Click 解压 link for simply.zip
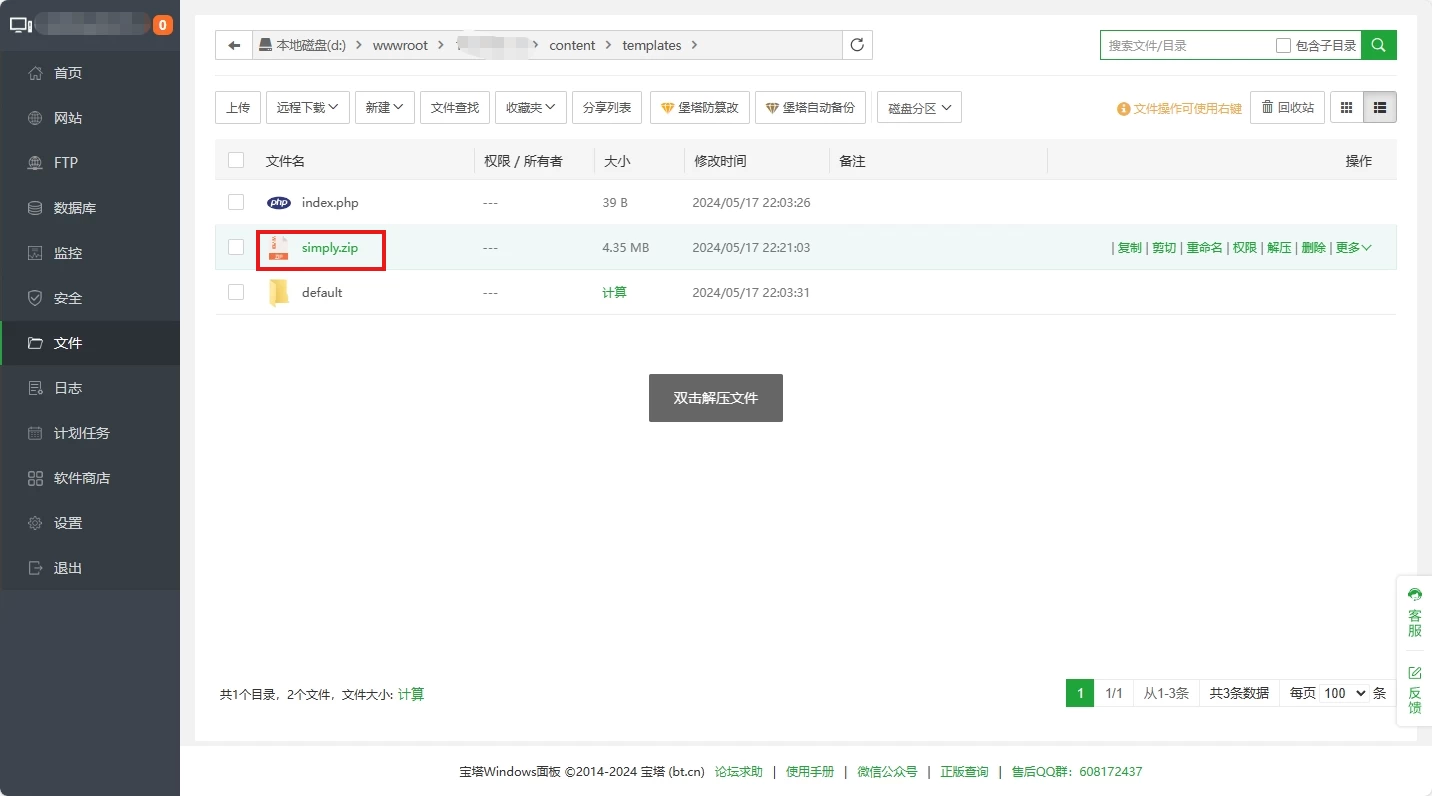Image resolution: width=1432 pixels, height=796 pixels. click(x=1279, y=248)
